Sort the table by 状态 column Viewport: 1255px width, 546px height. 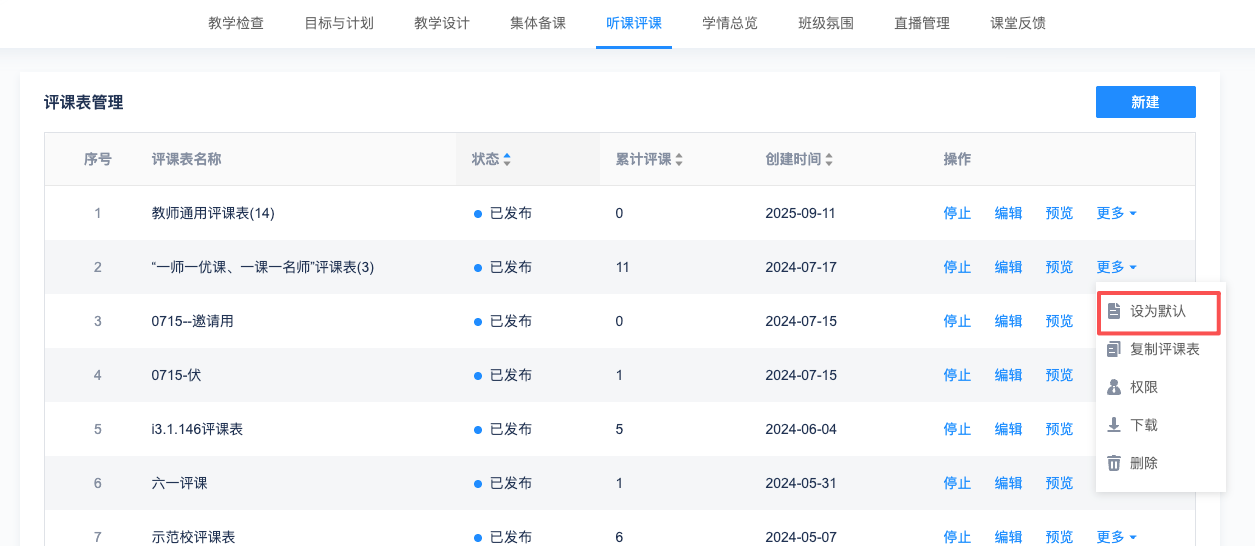click(x=507, y=159)
